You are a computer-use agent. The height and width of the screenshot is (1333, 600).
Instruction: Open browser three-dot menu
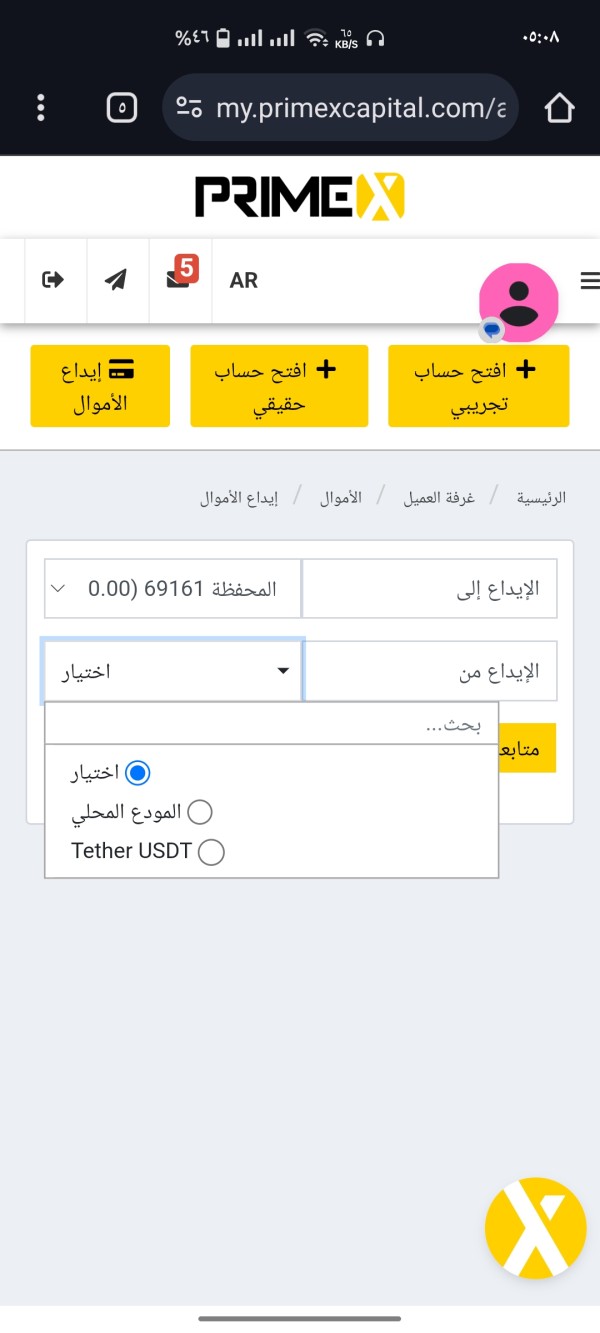click(x=41, y=107)
